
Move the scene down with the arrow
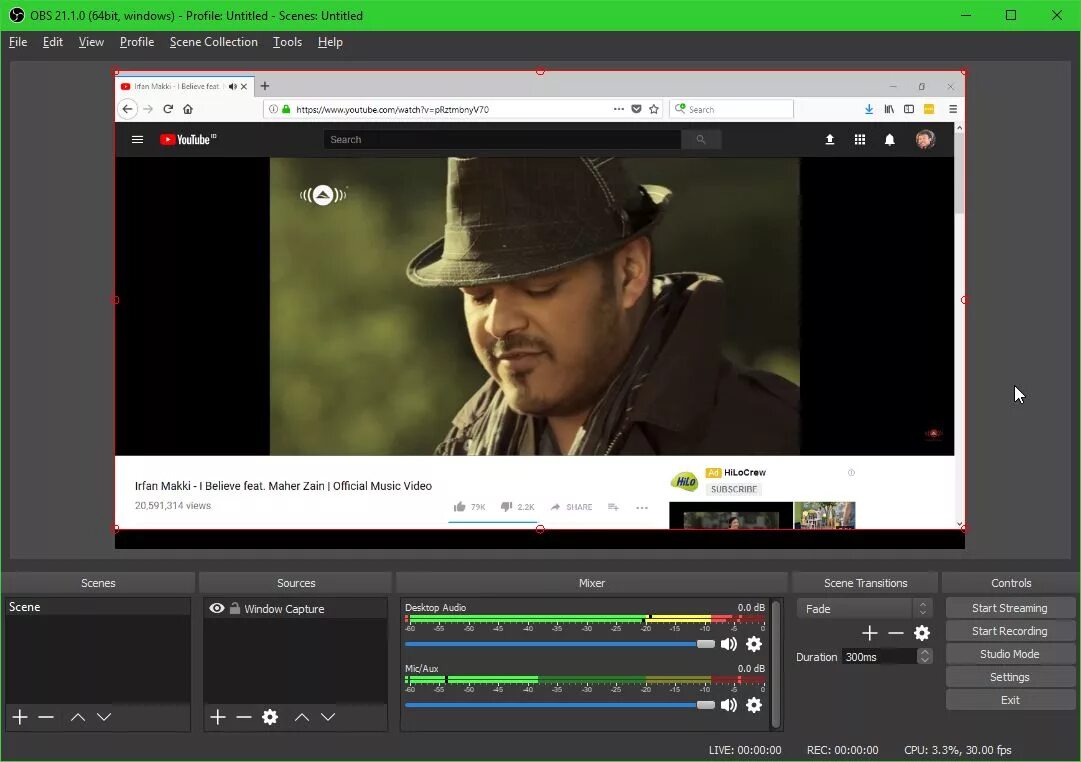(x=104, y=717)
